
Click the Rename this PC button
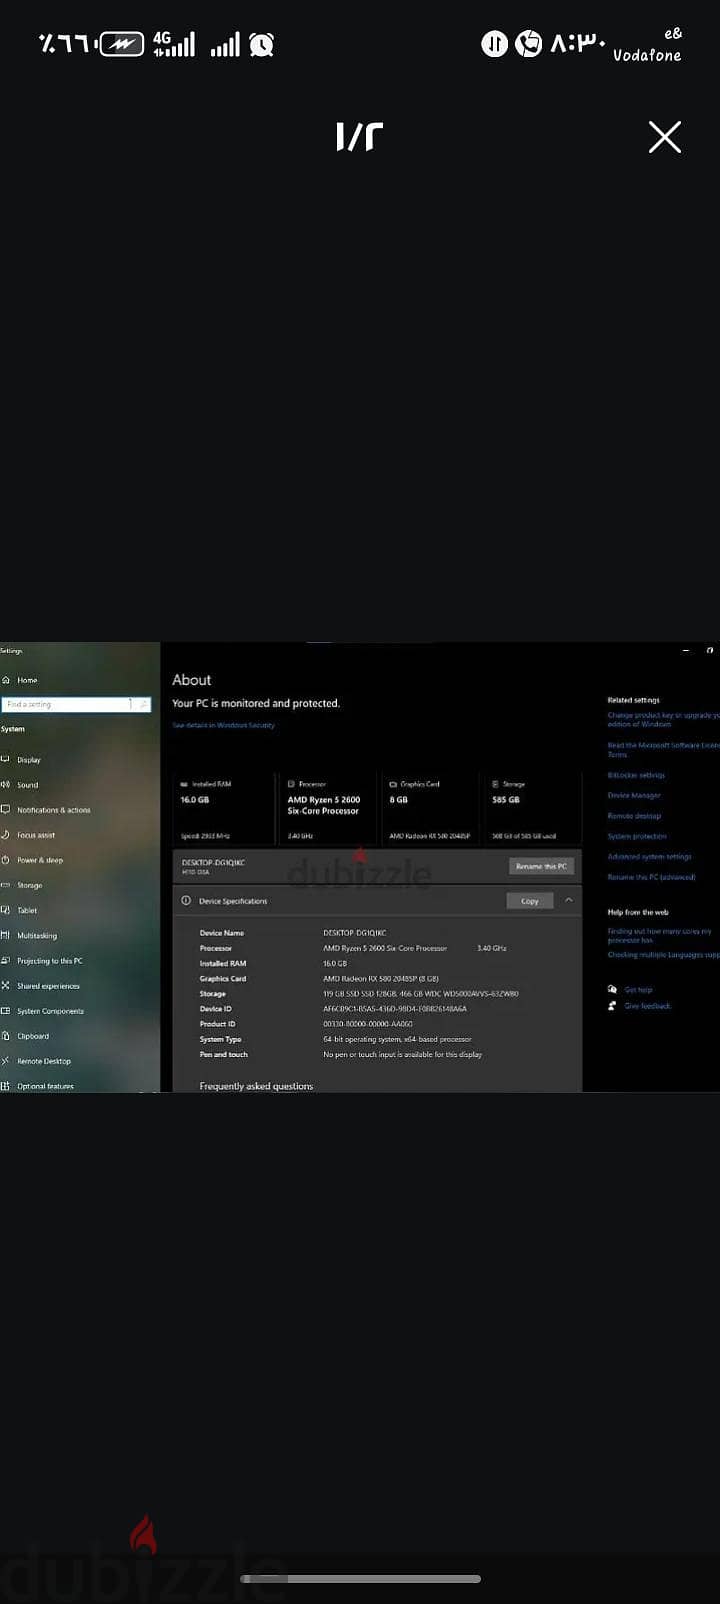[x=541, y=866]
